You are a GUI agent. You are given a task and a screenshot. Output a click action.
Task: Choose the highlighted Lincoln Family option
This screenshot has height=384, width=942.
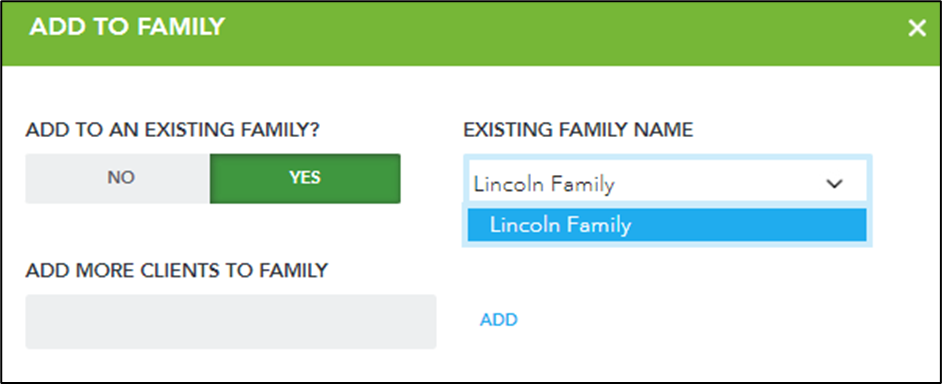(667, 225)
